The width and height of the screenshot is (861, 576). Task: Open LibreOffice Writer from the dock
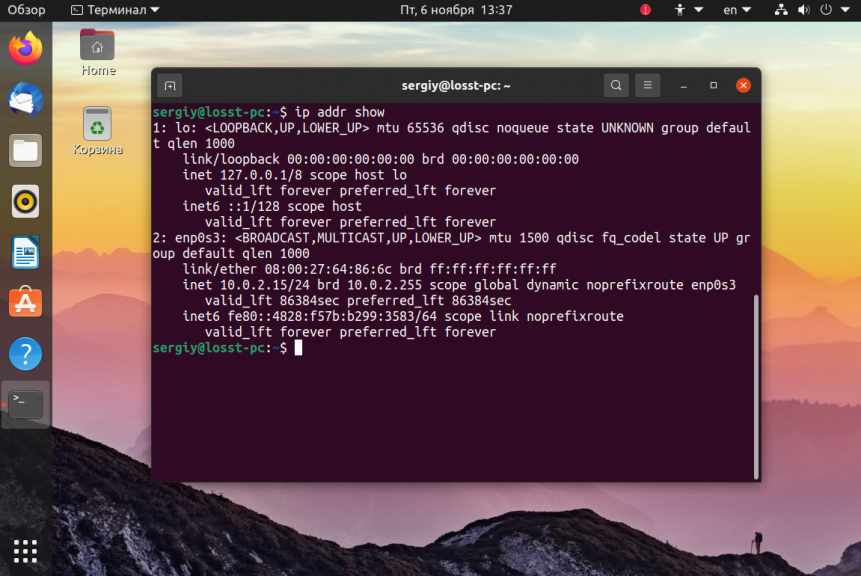[x=23, y=251]
